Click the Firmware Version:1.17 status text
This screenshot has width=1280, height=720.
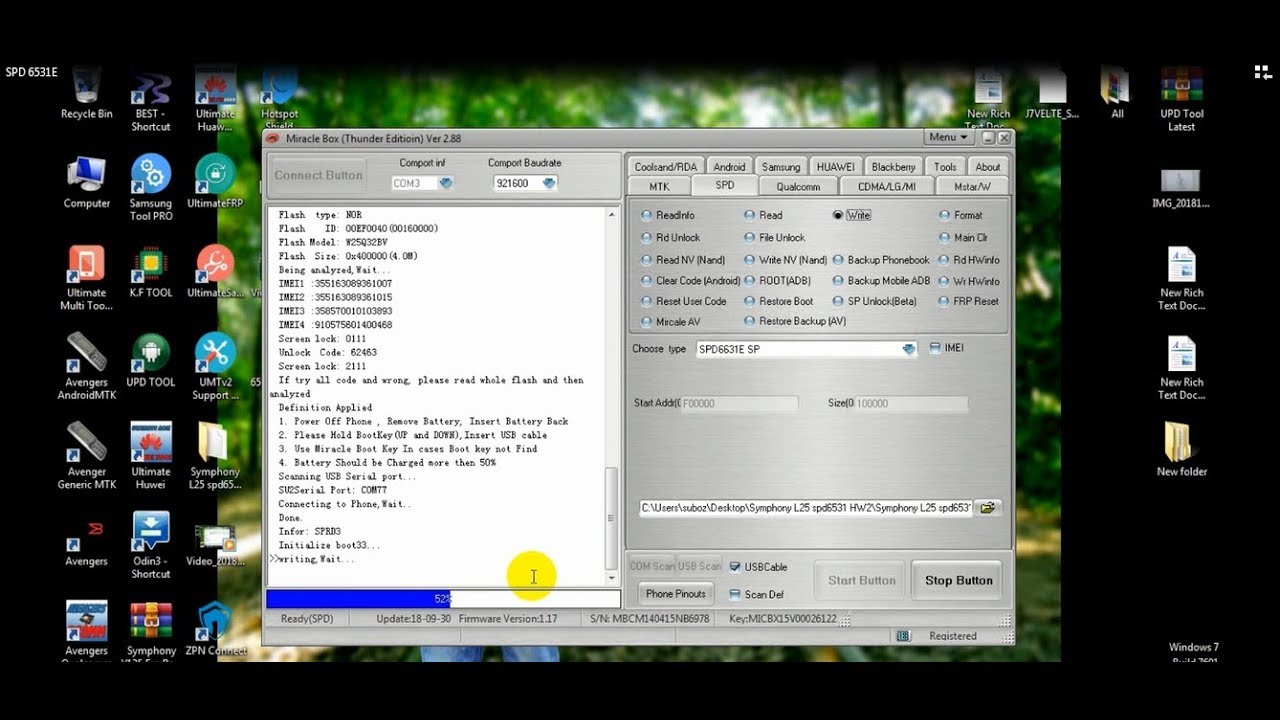pos(508,619)
